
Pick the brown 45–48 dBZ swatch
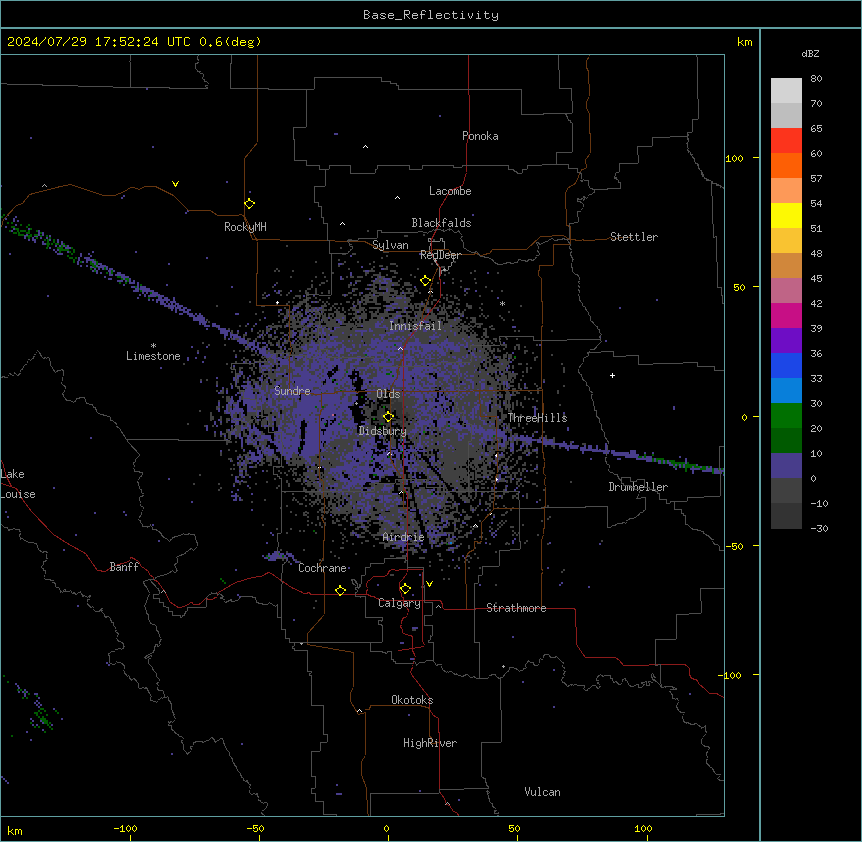pyautogui.click(x=786, y=265)
